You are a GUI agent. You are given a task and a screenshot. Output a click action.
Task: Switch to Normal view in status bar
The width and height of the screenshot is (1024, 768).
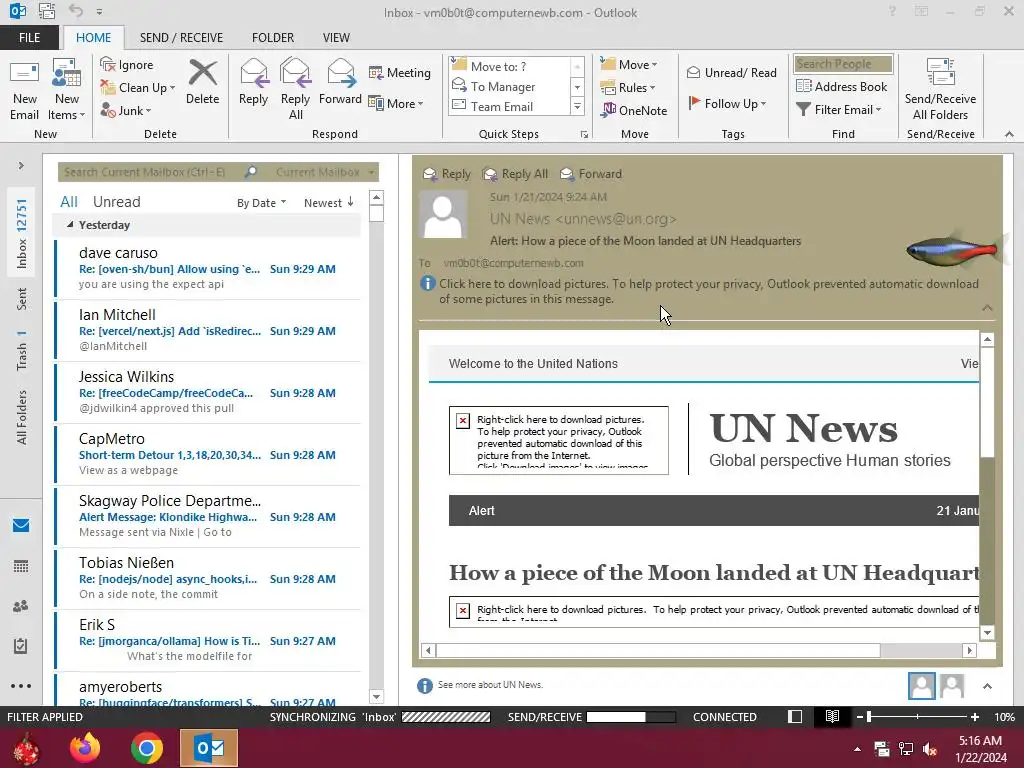[795, 717]
